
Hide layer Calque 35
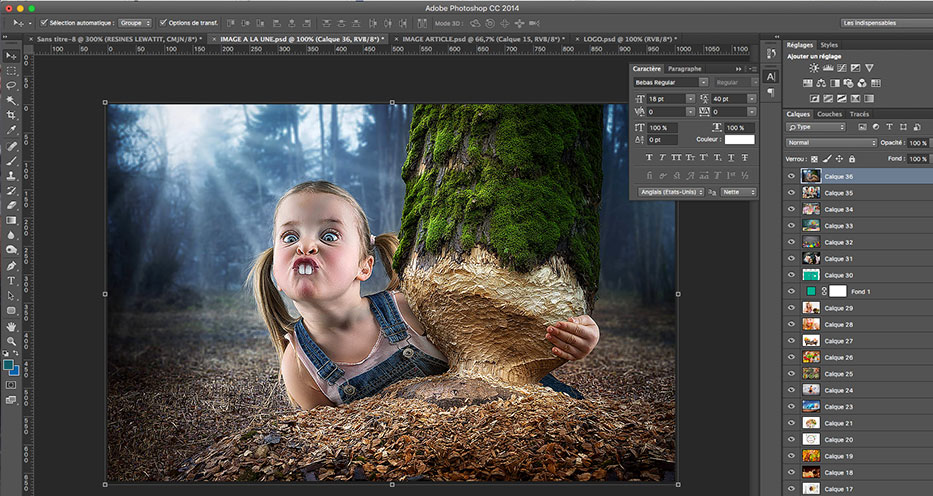[791, 193]
